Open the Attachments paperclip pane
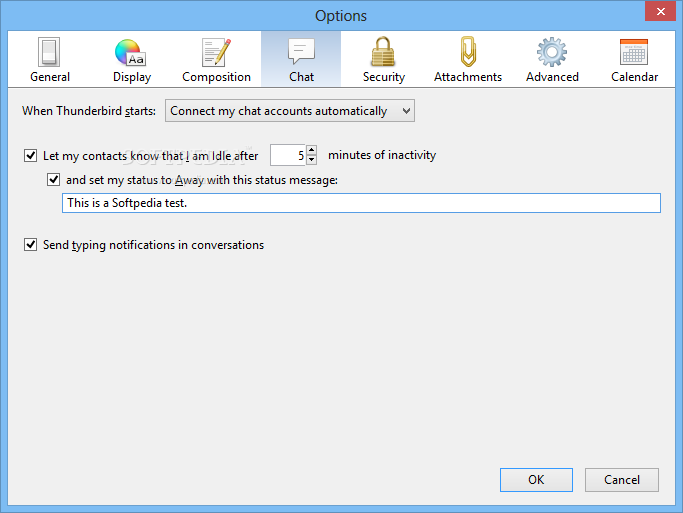 coord(467,60)
